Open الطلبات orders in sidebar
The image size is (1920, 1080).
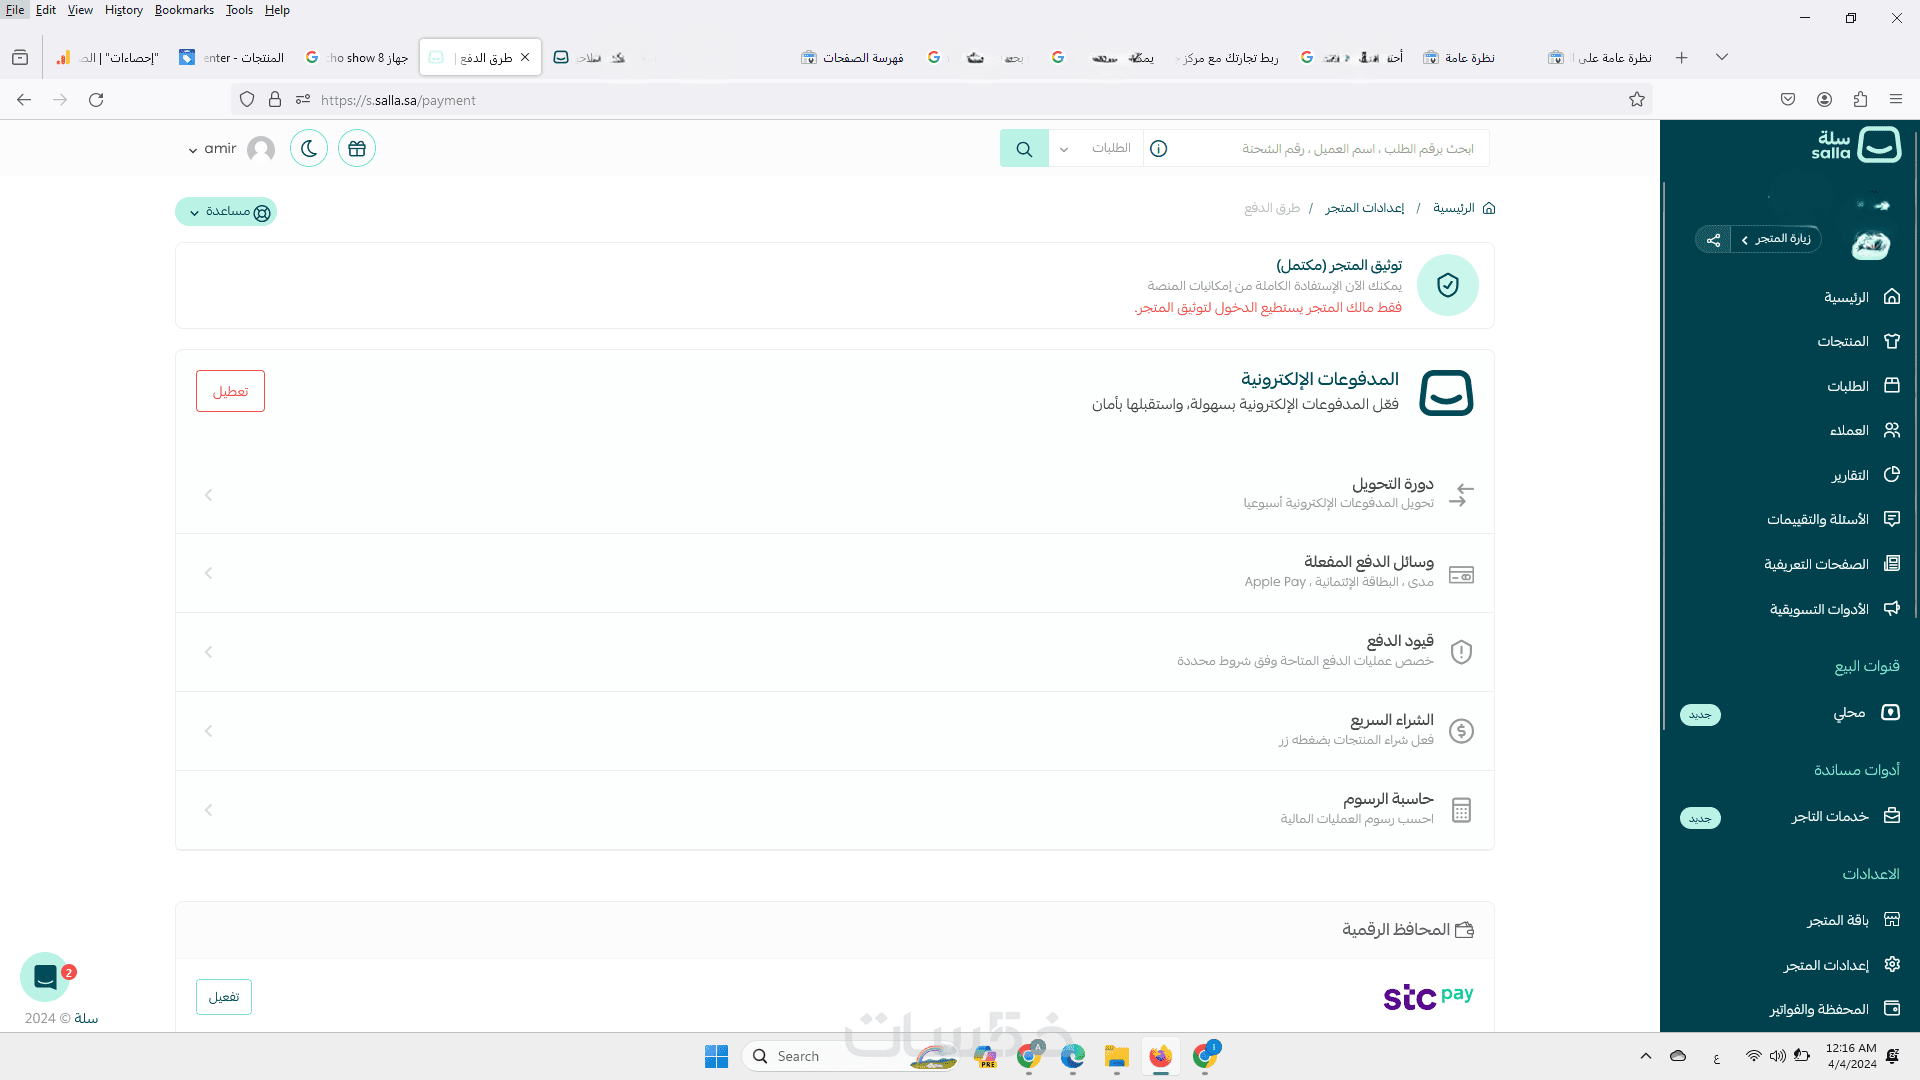[x=1864, y=386]
